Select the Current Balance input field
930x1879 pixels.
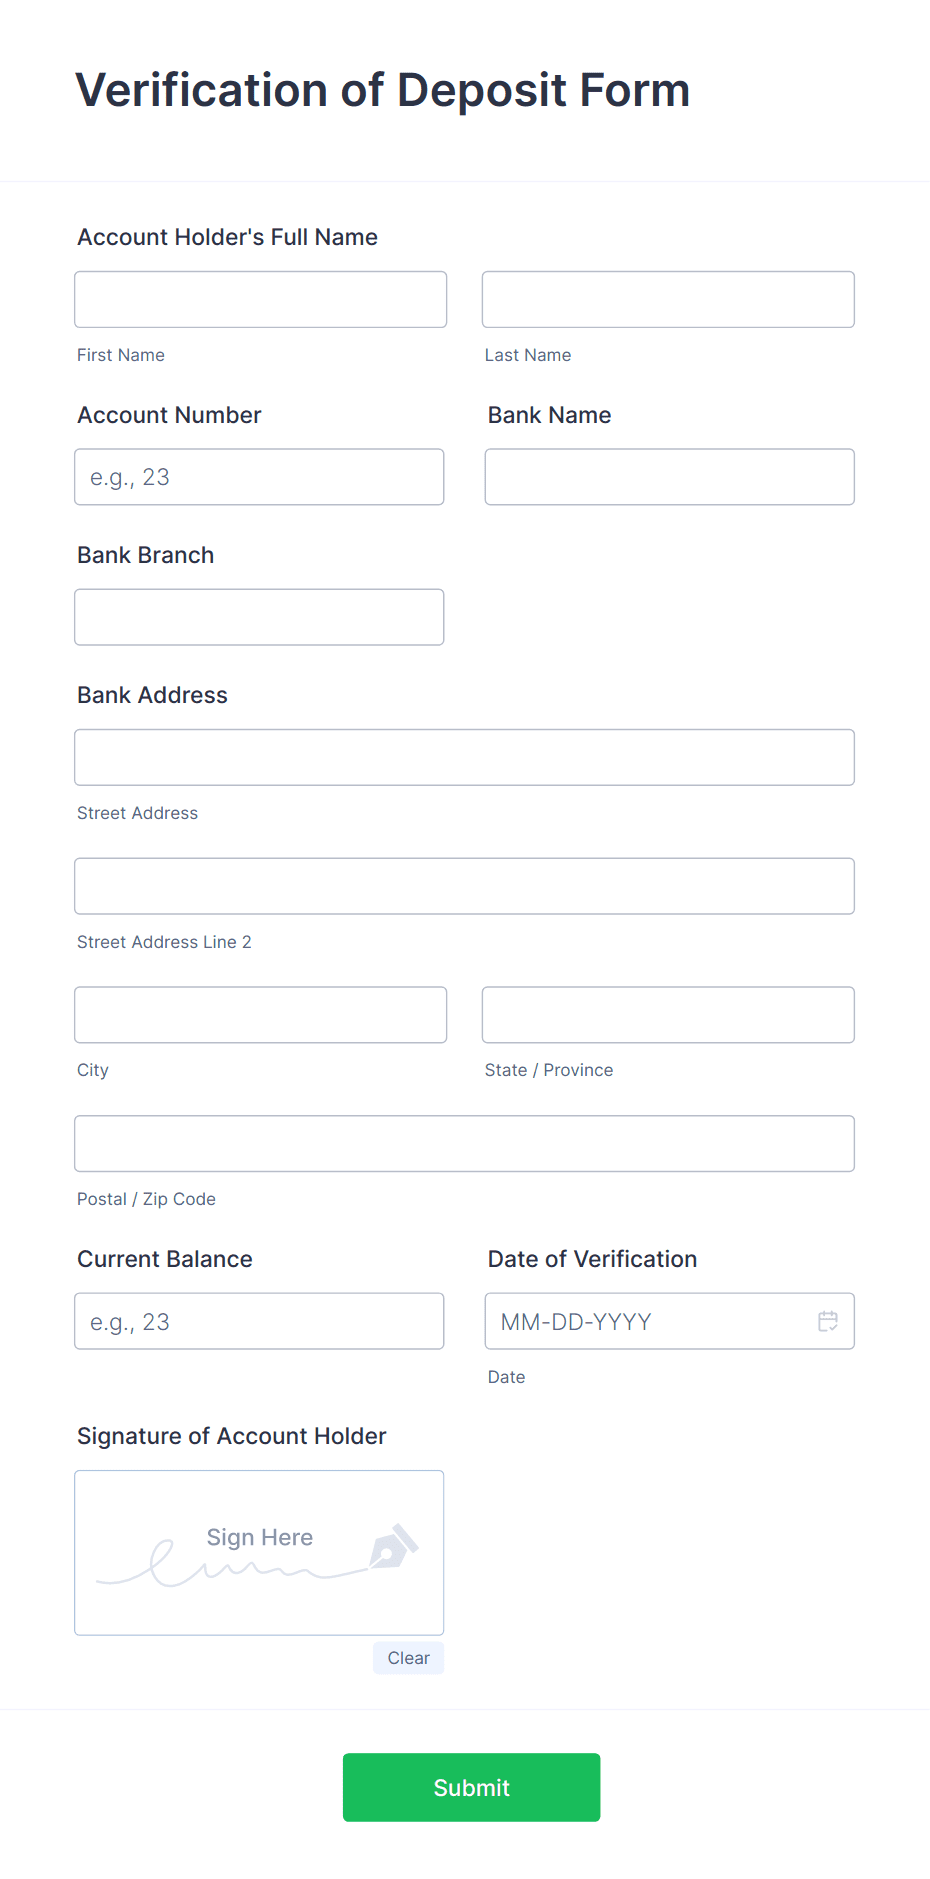tap(259, 1321)
